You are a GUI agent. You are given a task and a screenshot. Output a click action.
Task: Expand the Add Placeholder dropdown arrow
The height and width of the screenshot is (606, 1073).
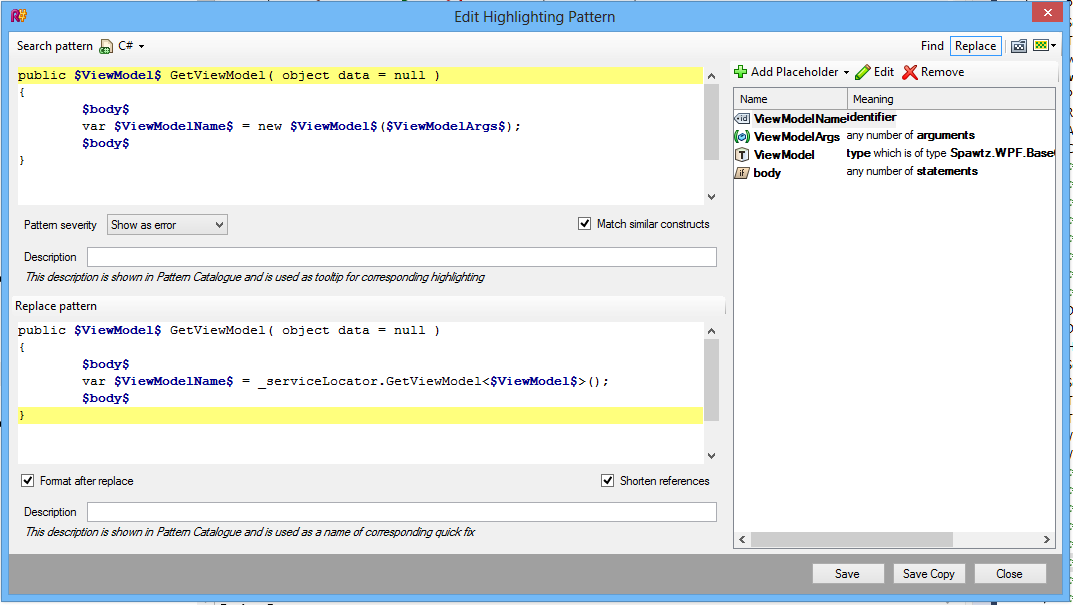846,73
